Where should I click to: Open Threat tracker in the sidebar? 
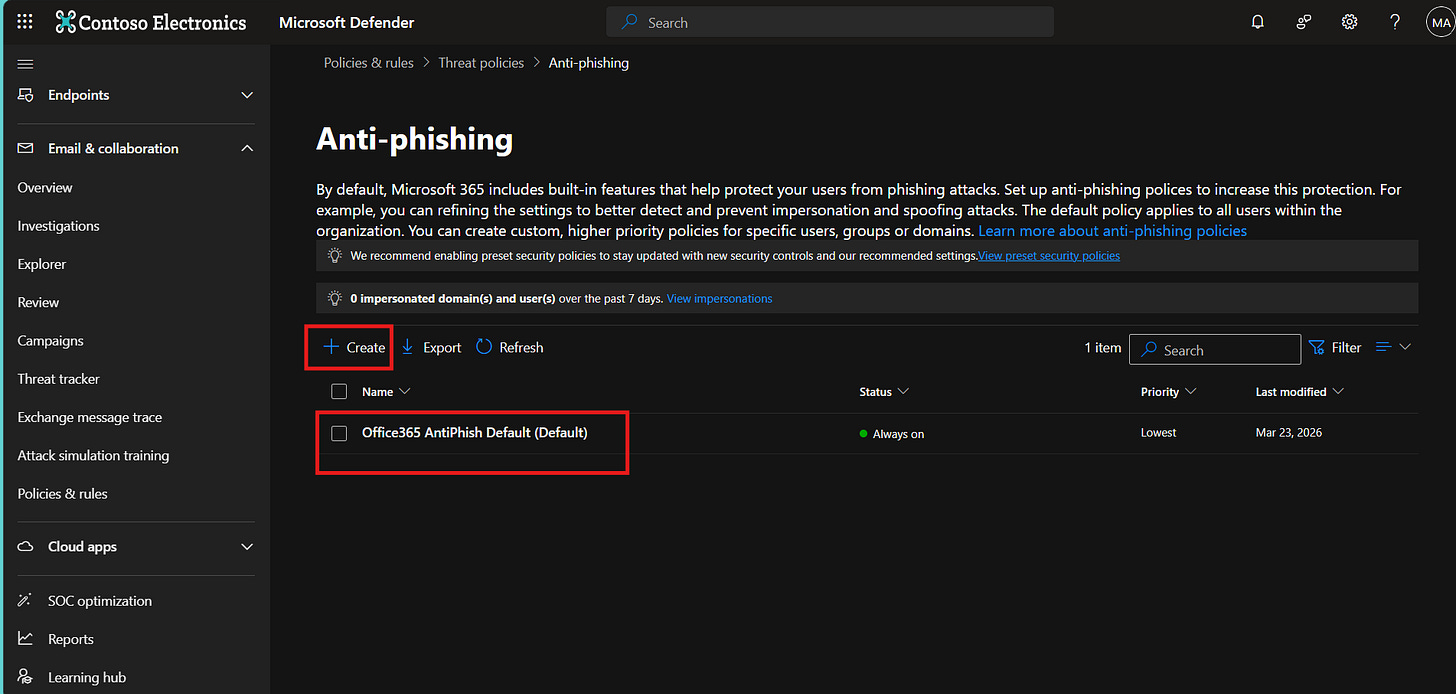tap(59, 379)
